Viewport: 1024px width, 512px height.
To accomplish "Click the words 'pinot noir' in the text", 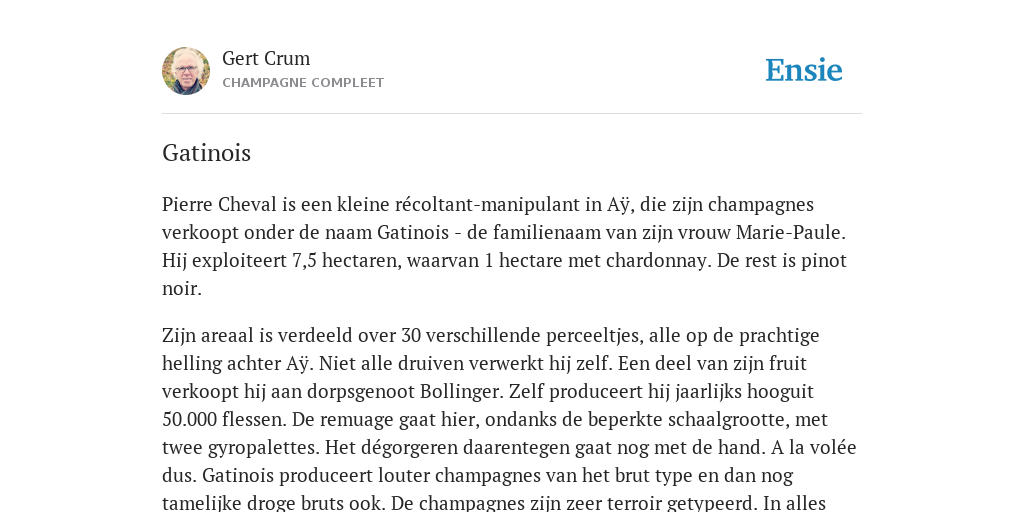I will [824, 261].
